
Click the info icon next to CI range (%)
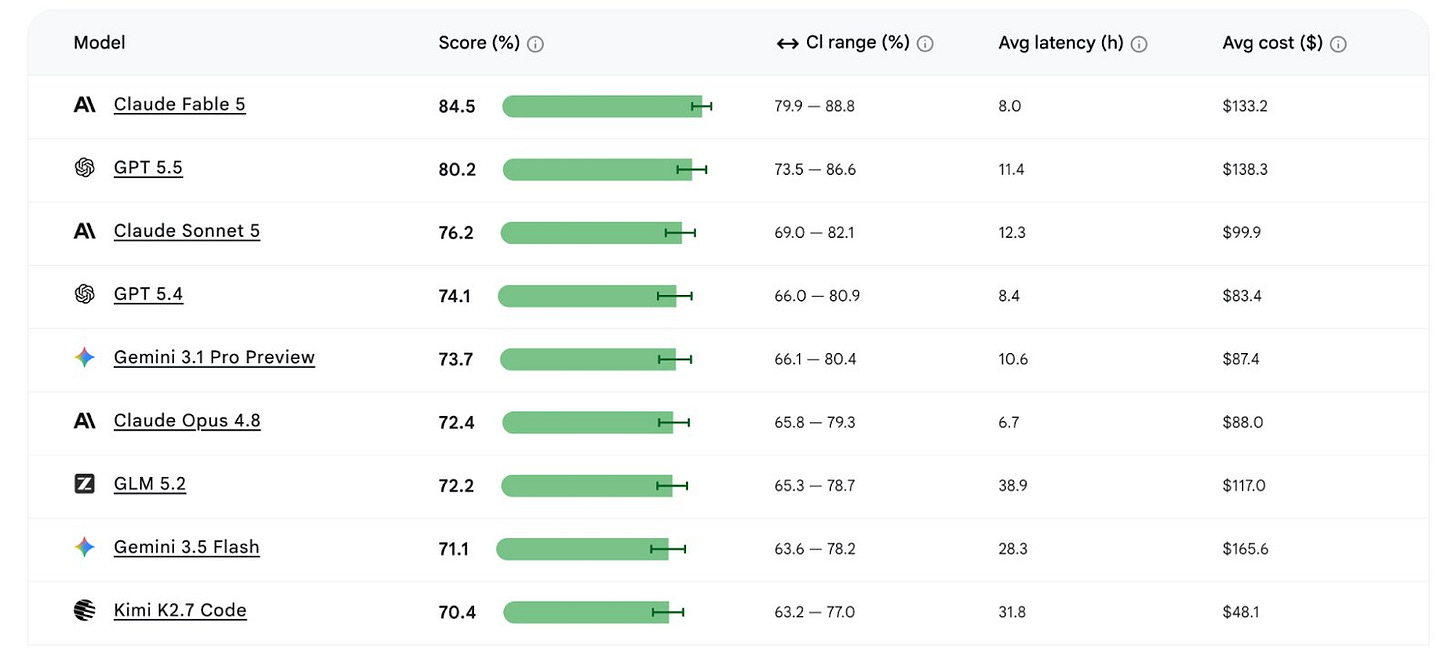[x=925, y=44]
